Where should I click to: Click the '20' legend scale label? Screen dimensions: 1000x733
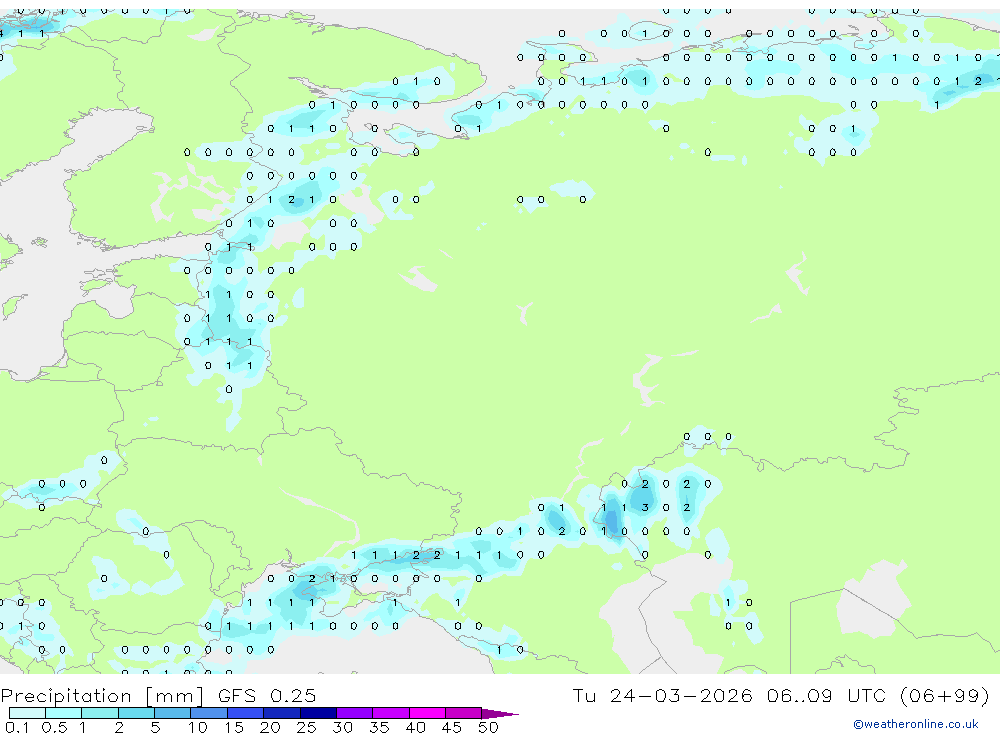[x=270, y=727]
